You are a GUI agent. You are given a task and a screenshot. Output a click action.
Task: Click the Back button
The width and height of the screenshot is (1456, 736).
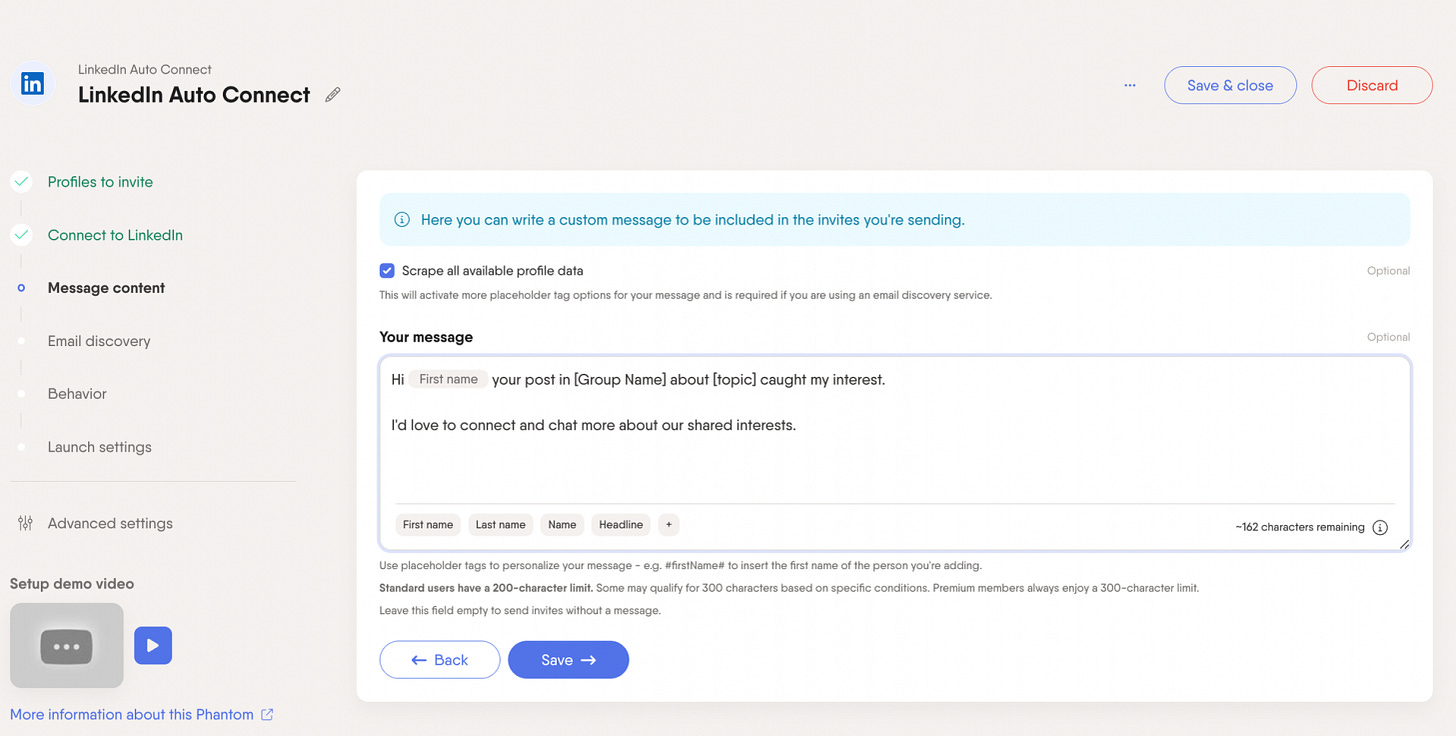pyautogui.click(x=440, y=660)
